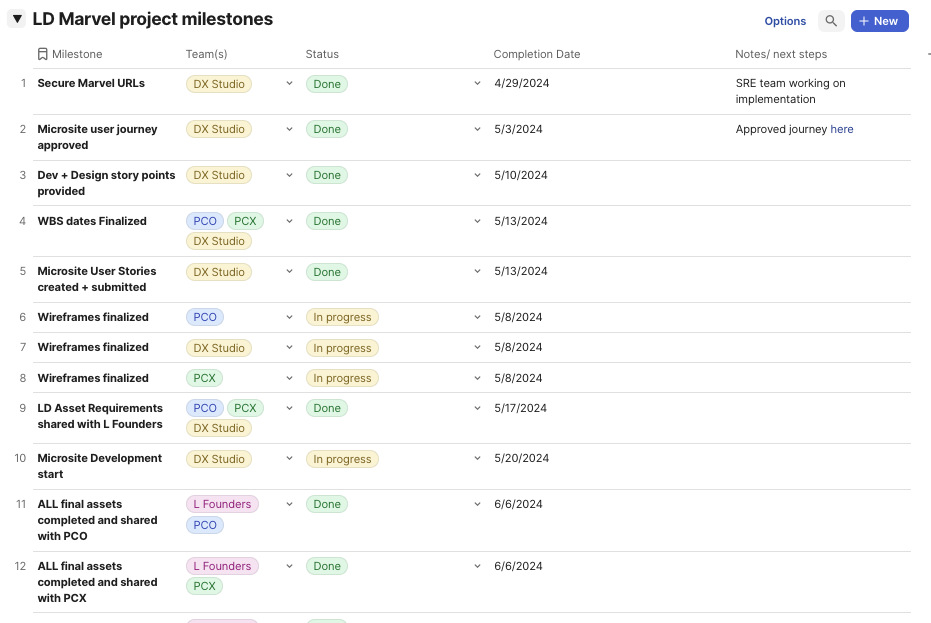Select 'LD Asset Requirements shared with L Founders'
Screen dimensions: 931x623
[x=100, y=416]
